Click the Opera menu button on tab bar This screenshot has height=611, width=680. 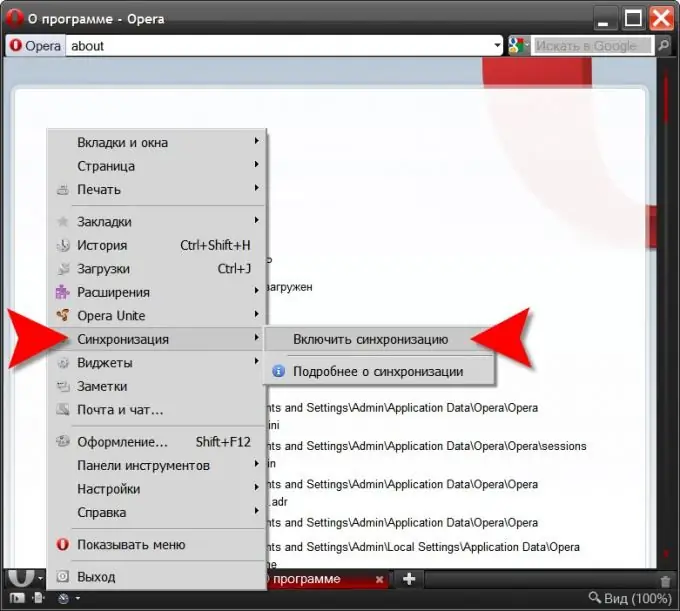pyautogui.click(x=25, y=578)
